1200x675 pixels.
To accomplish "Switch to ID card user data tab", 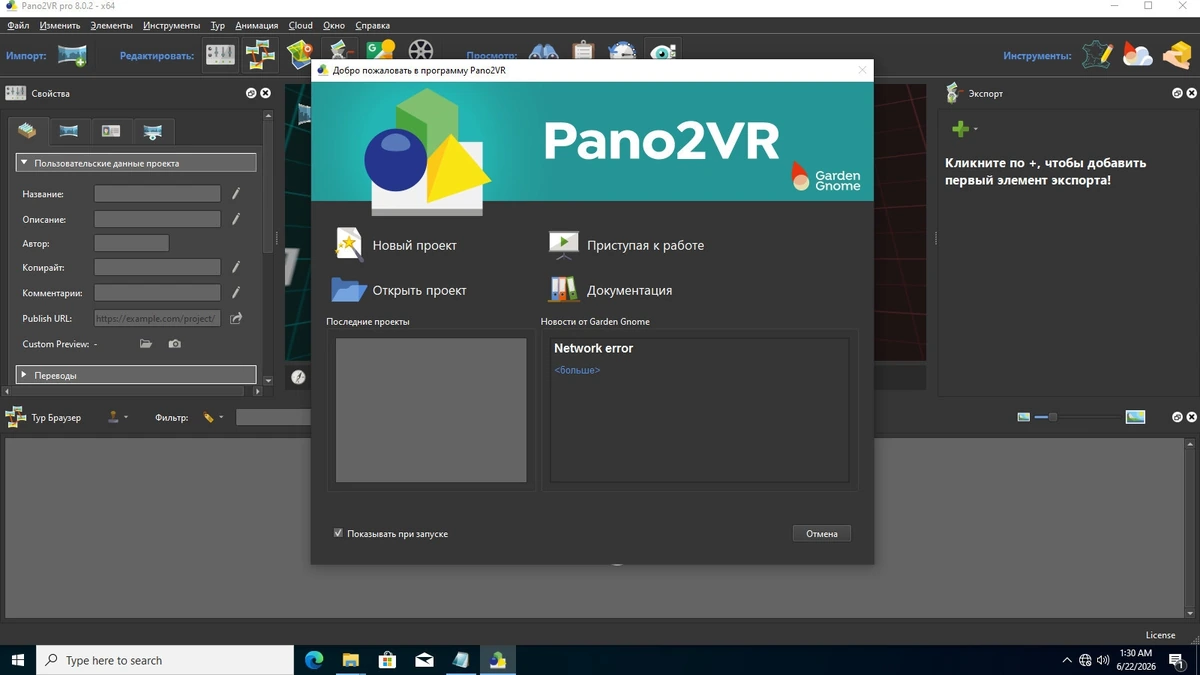I will 111,131.
